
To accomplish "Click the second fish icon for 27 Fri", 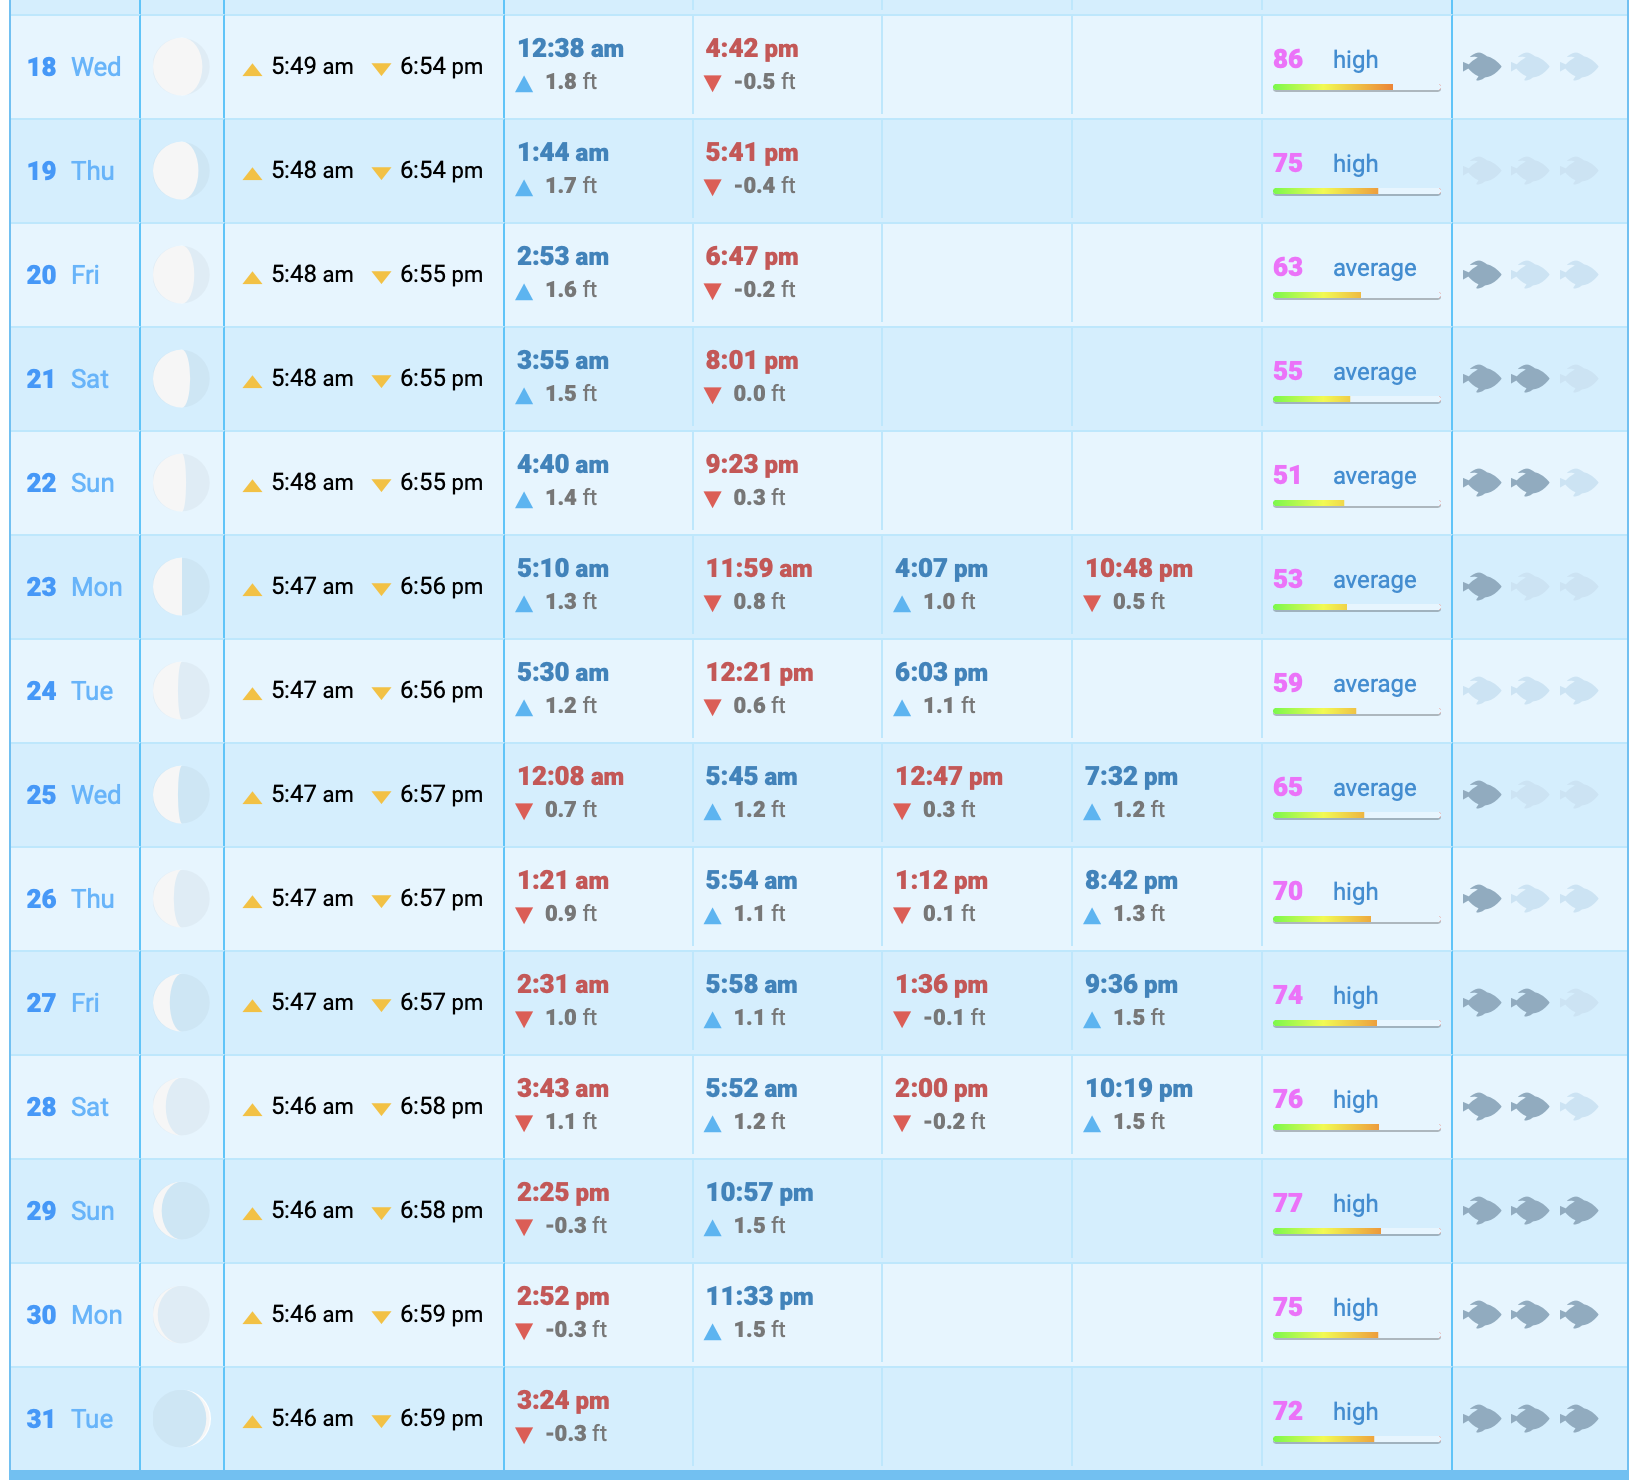I will tap(1530, 1003).
